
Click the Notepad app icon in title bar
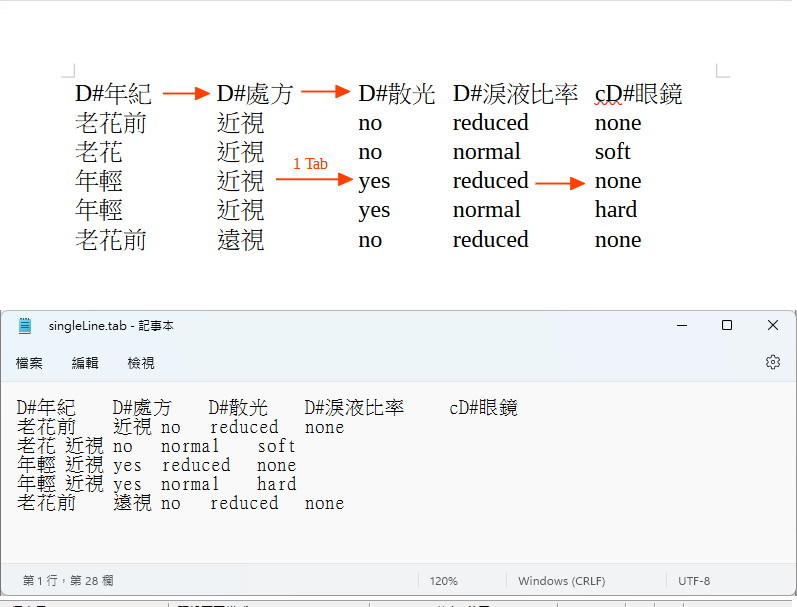coord(25,326)
